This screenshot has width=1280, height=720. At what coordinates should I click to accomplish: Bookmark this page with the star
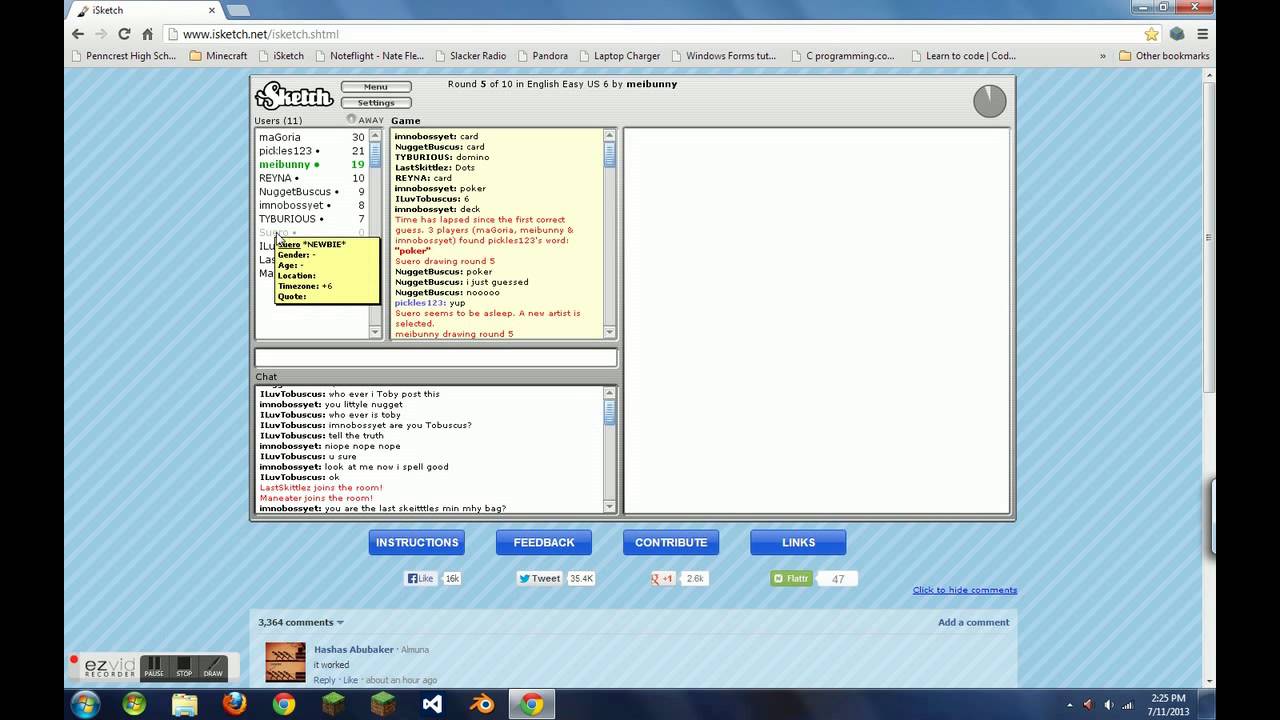point(1152,34)
